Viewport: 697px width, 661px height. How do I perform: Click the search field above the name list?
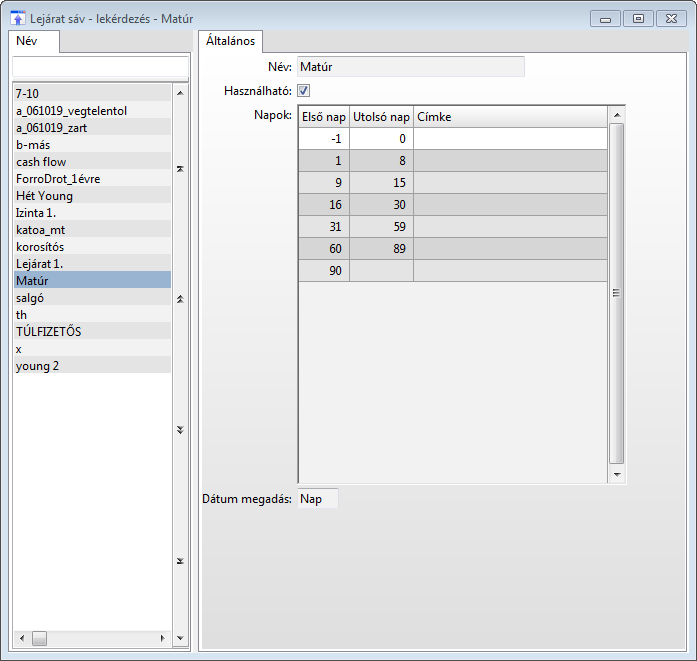pos(99,65)
